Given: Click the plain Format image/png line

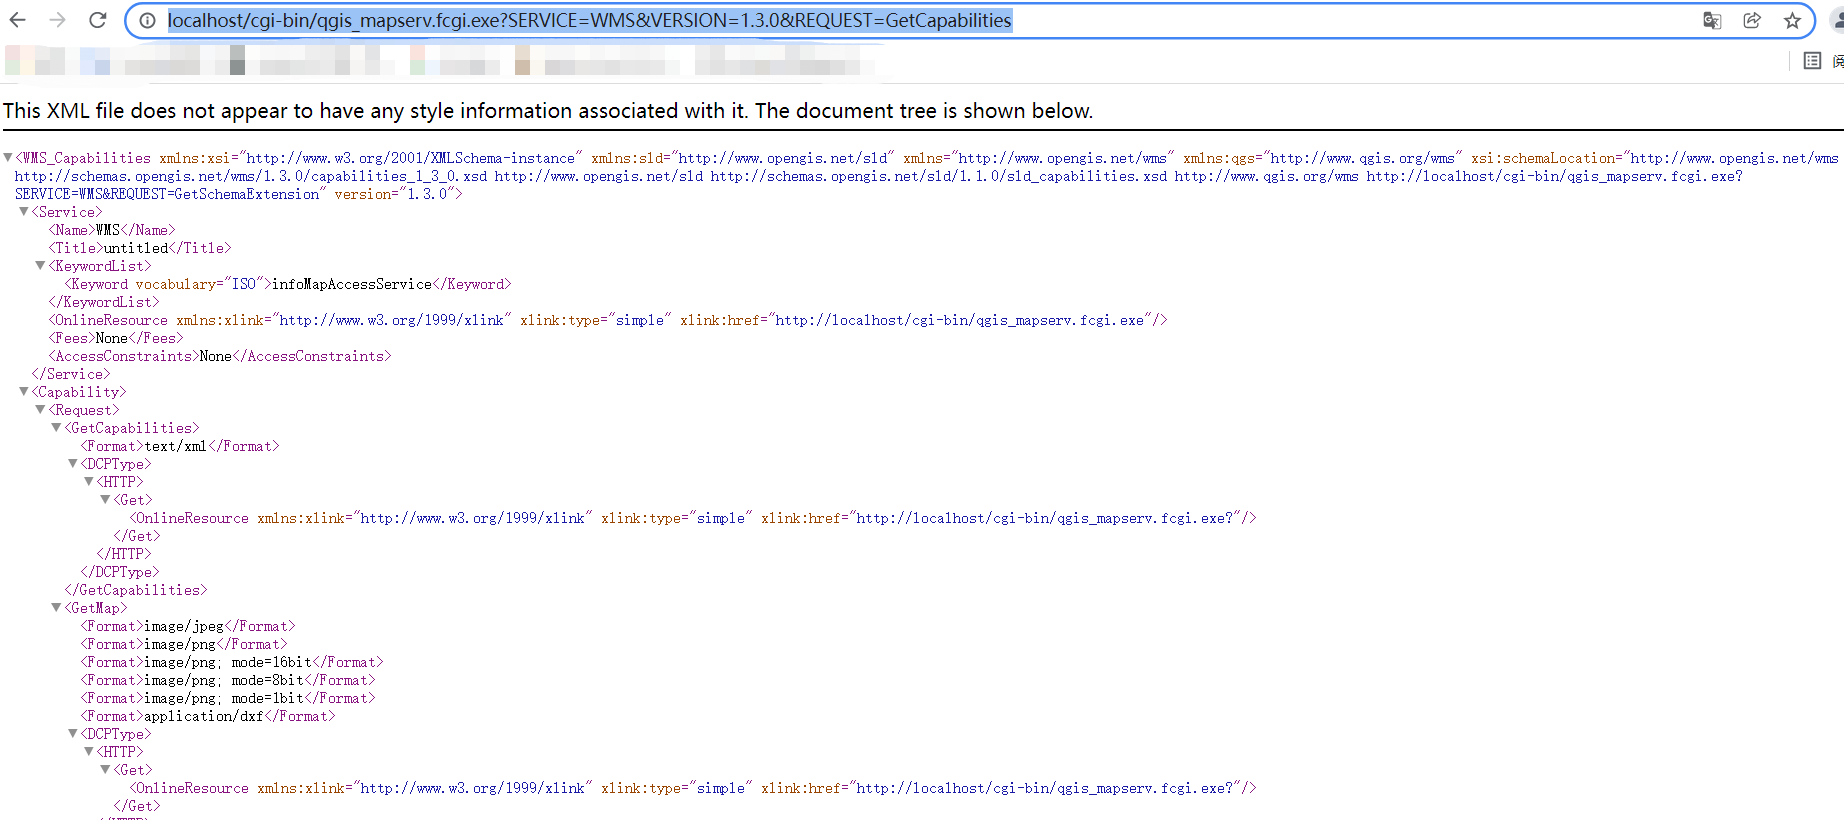Looking at the screenshot, I should tap(184, 644).
